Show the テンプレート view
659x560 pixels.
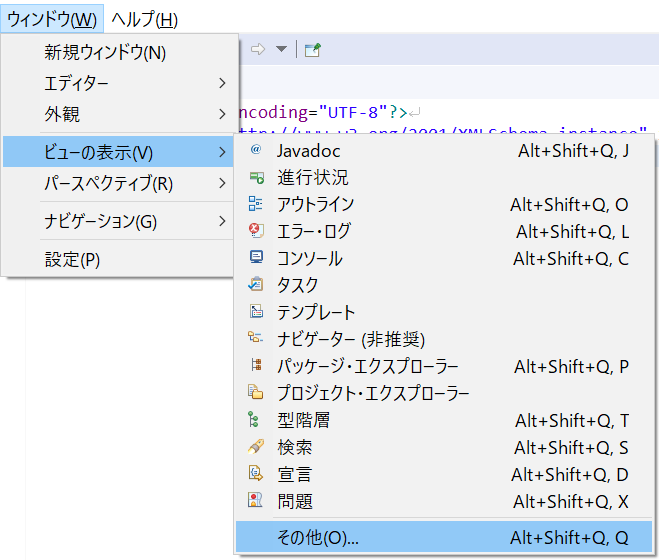coord(444,312)
